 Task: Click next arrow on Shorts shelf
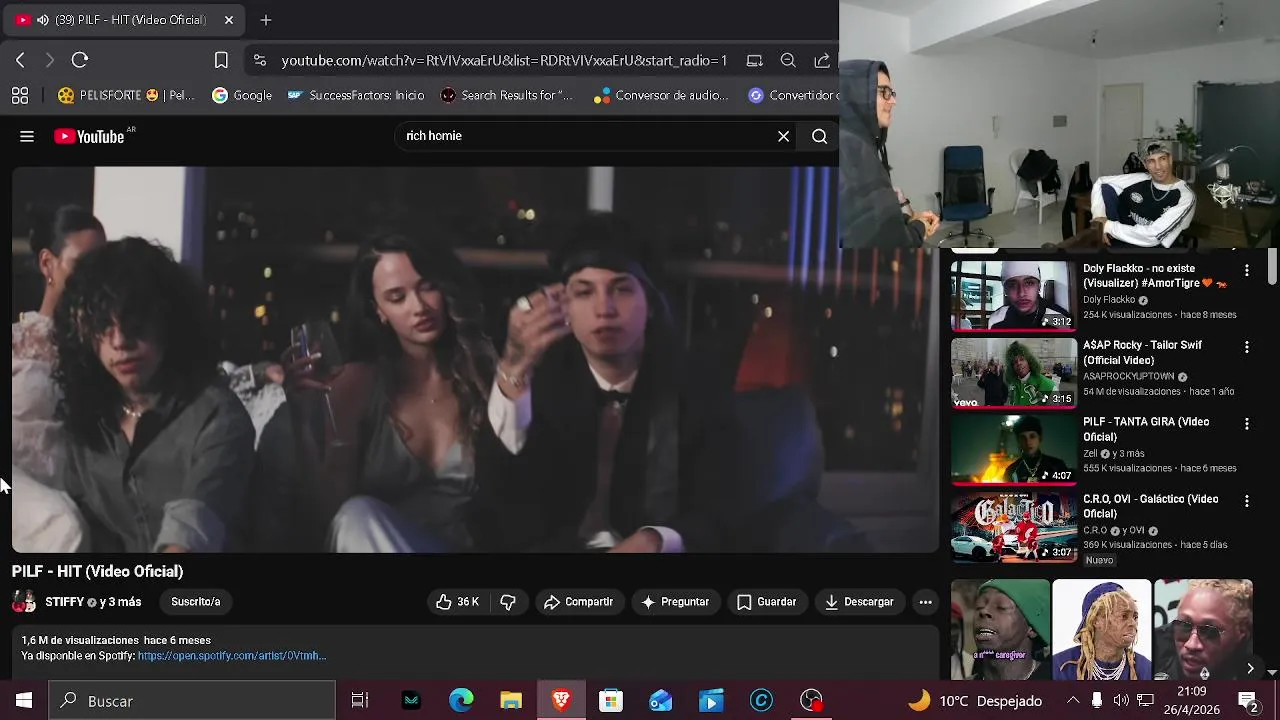1249,668
